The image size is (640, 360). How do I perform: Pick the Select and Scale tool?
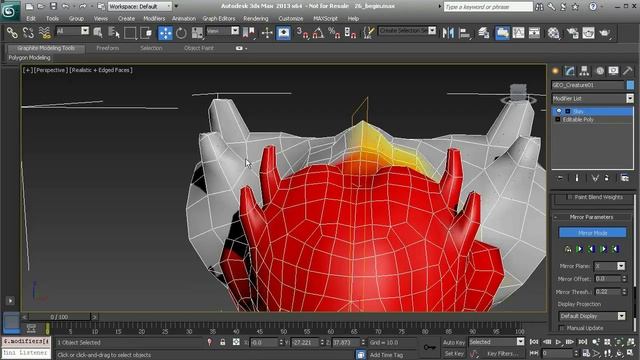pos(197,33)
